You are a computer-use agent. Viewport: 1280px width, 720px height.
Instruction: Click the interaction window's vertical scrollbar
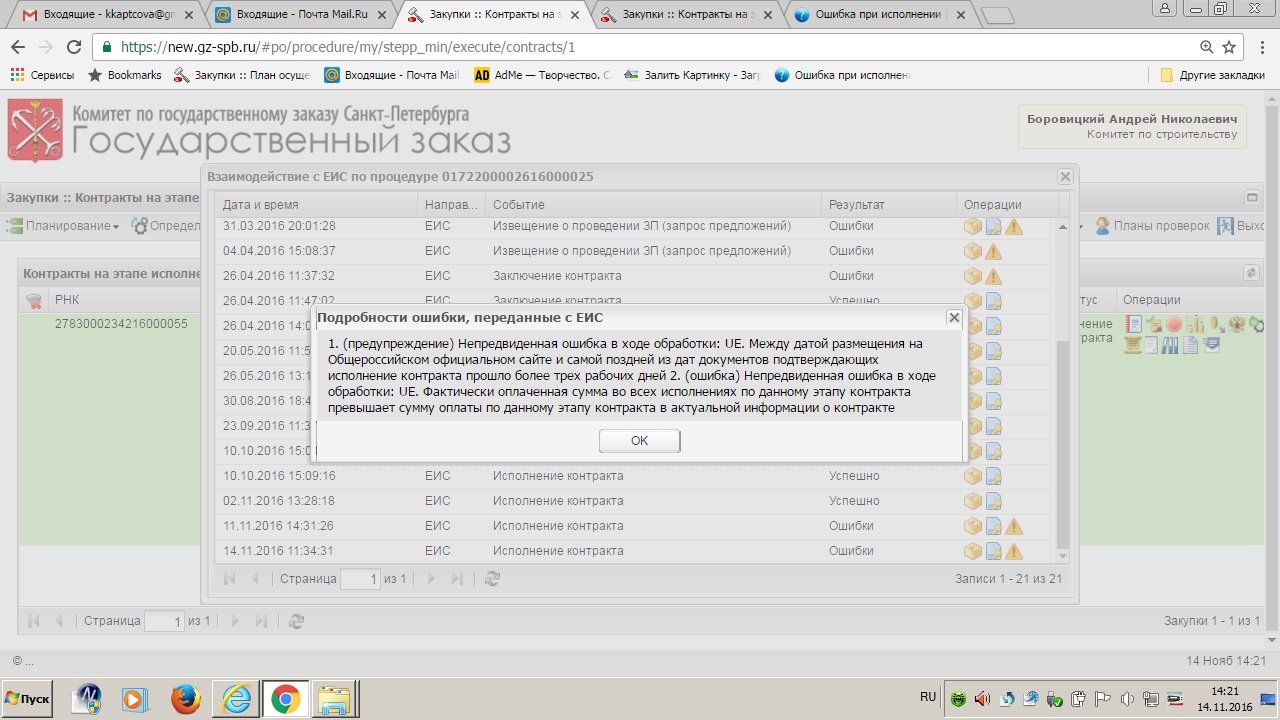click(1062, 440)
